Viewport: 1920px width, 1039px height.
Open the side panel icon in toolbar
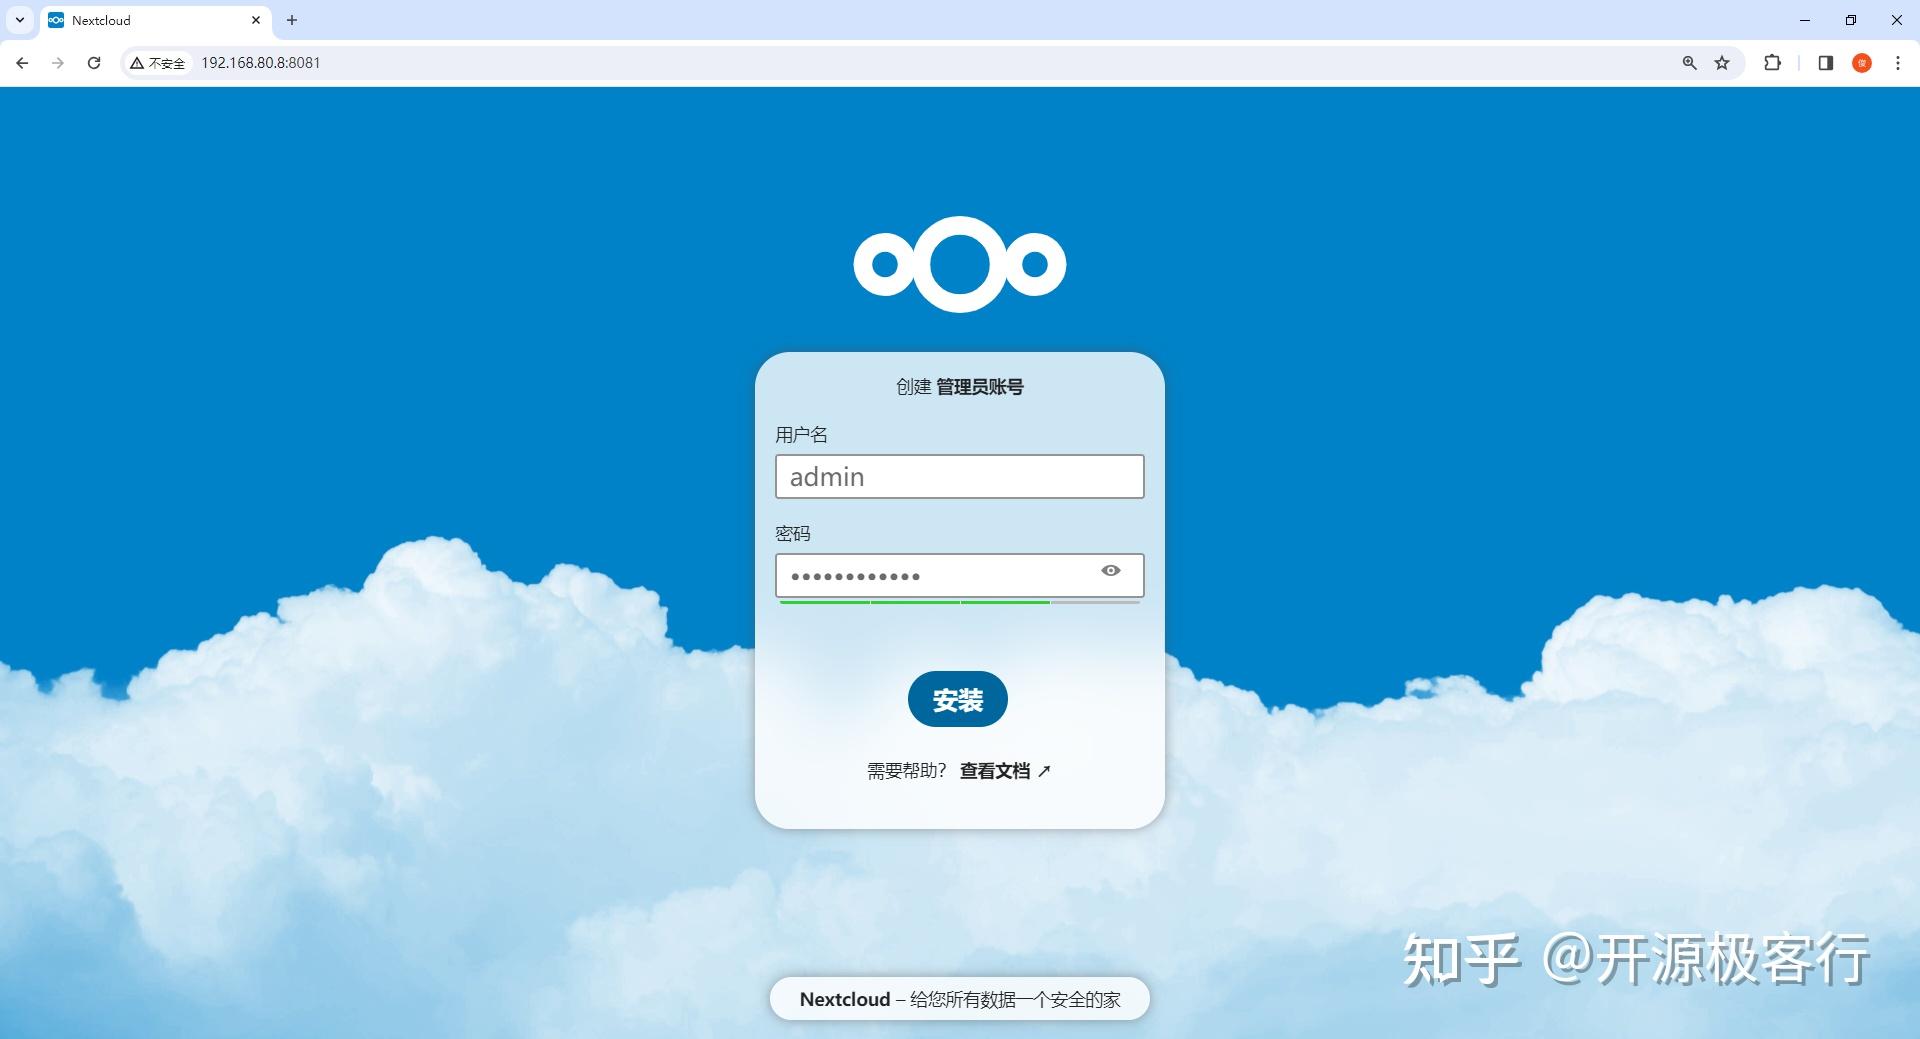point(1826,63)
